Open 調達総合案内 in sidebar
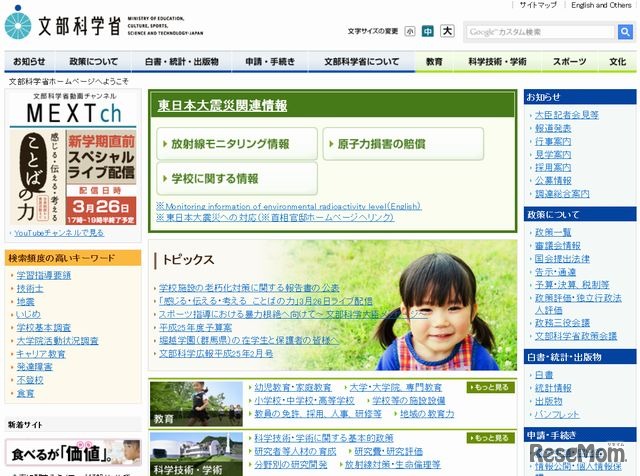Screen dimensions: 640x476 (562, 194)
